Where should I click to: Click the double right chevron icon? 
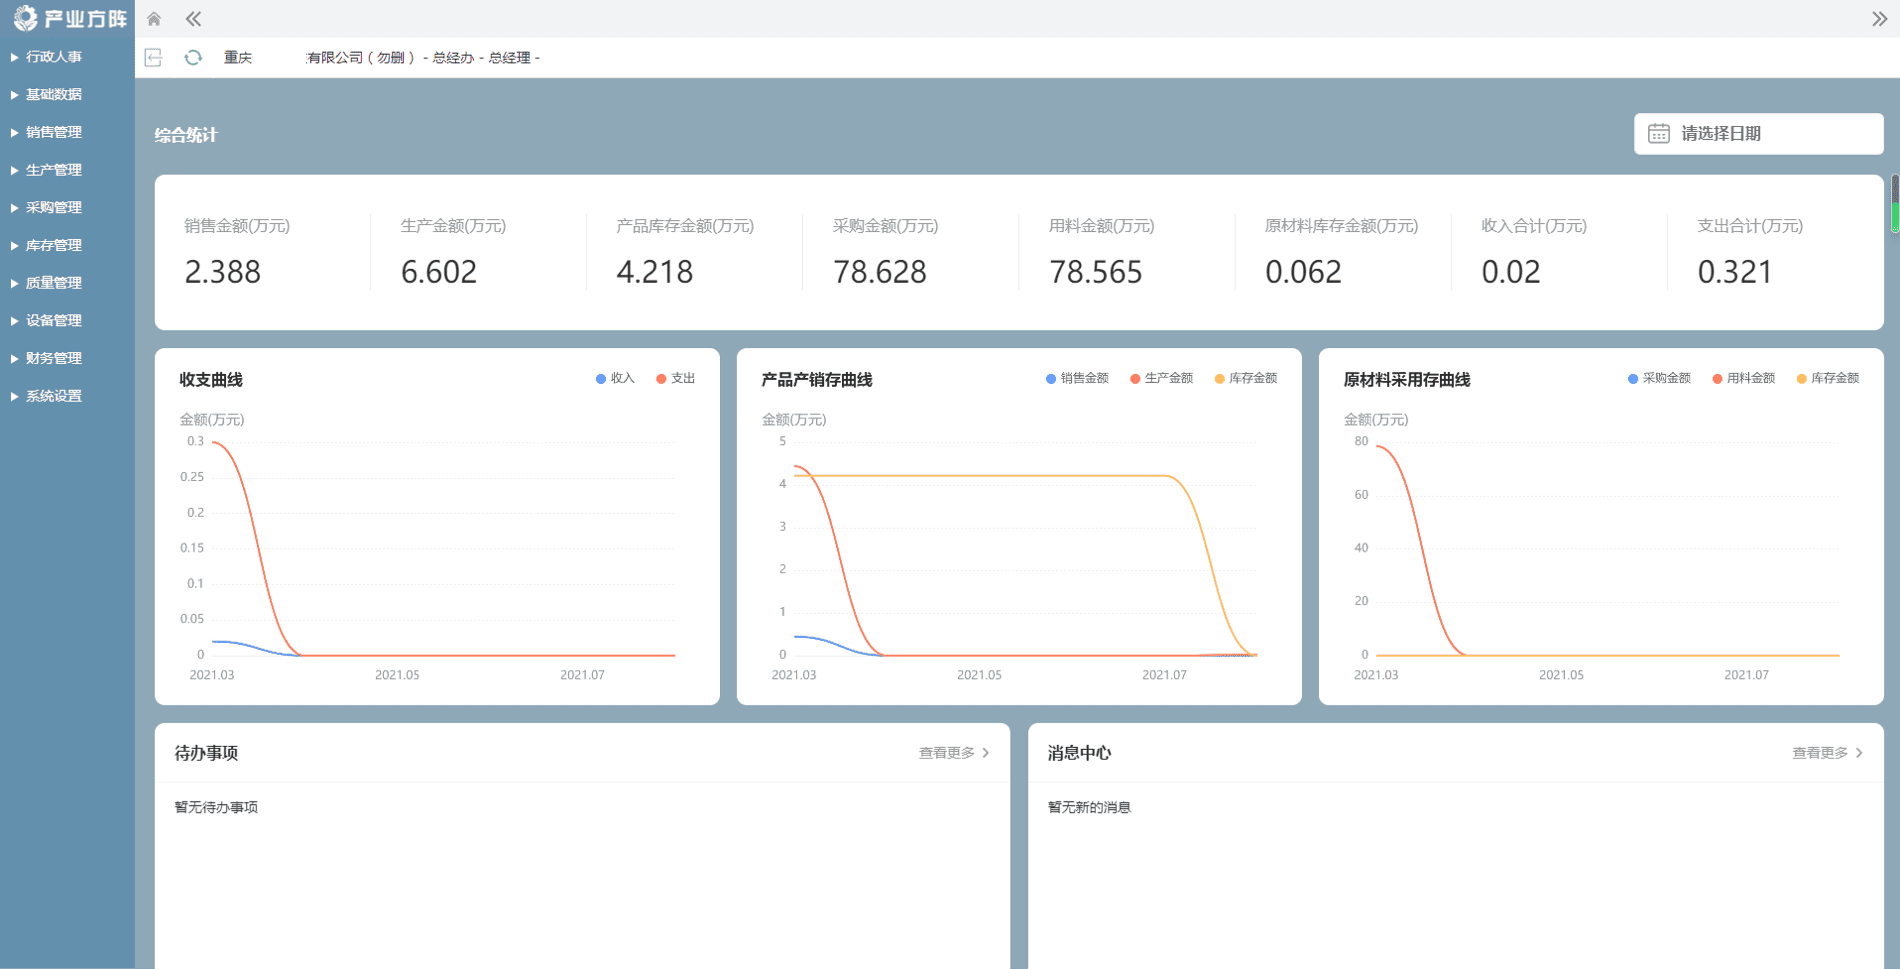(x=1879, y=19)
